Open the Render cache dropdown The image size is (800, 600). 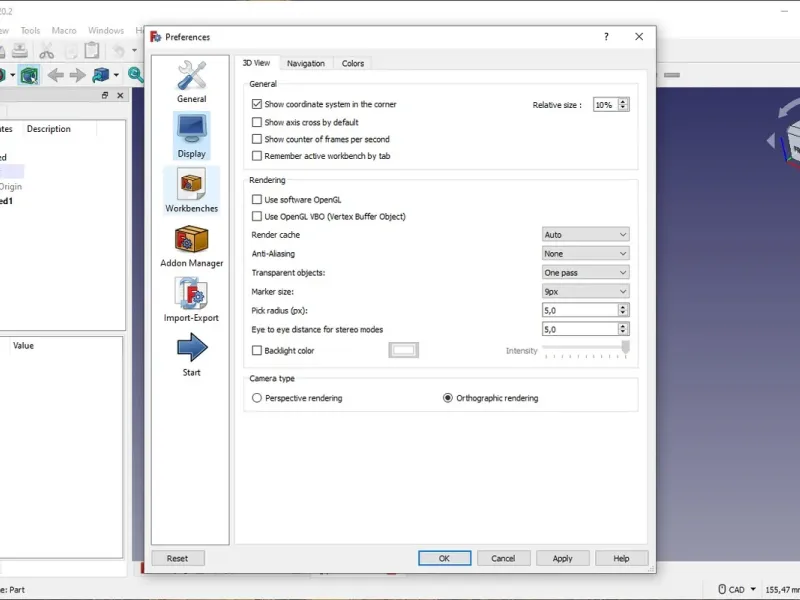[x=585, y=235]
